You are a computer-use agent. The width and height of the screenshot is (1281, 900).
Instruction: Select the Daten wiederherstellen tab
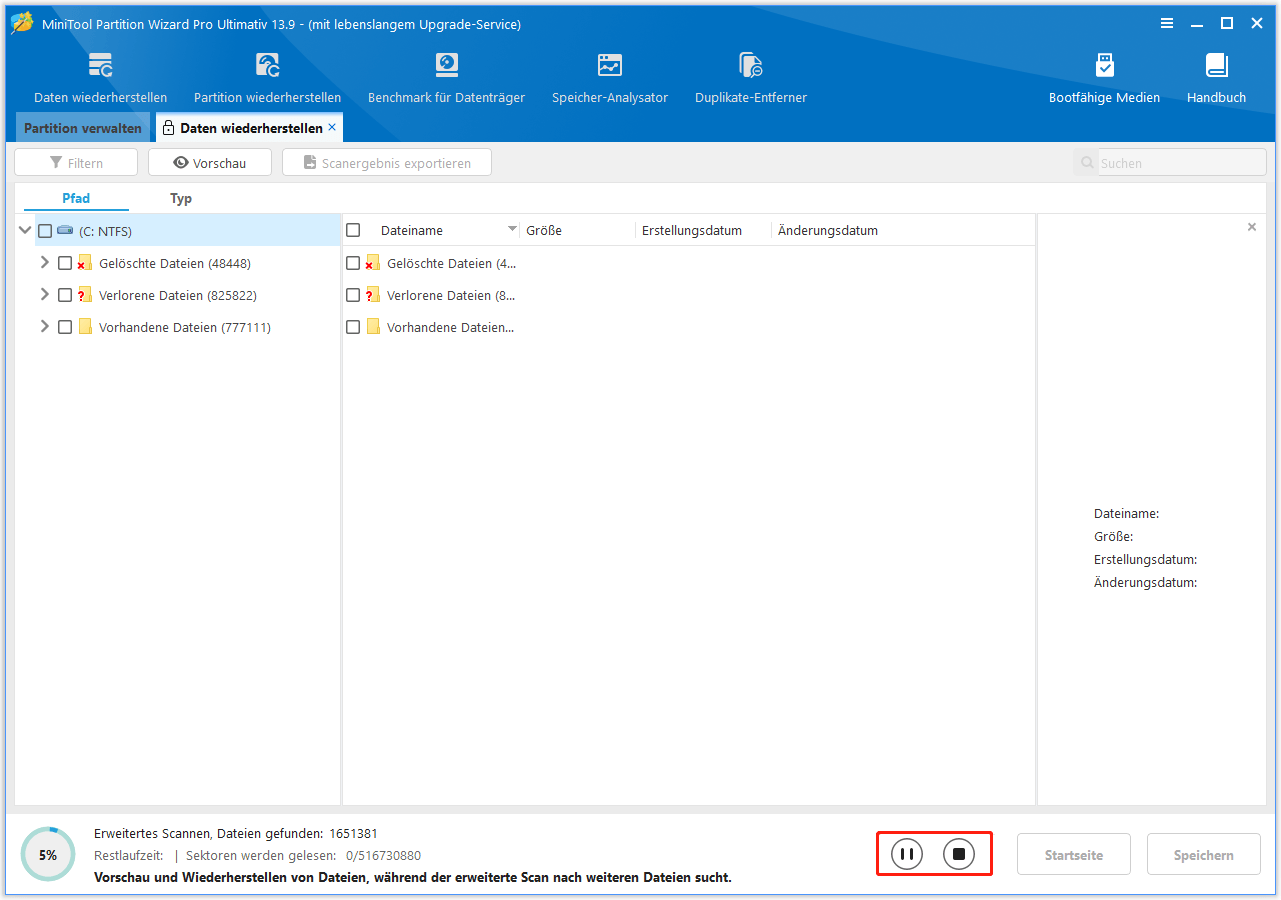(x=249, y=128)
